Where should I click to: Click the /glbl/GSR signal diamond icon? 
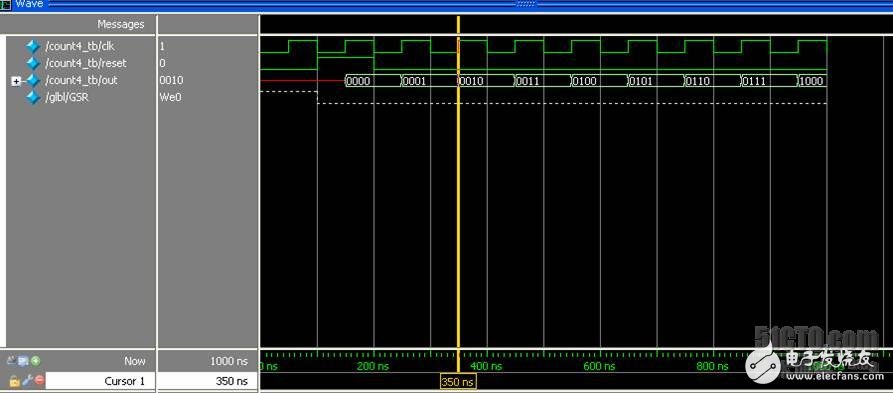[x=33, y=97]
